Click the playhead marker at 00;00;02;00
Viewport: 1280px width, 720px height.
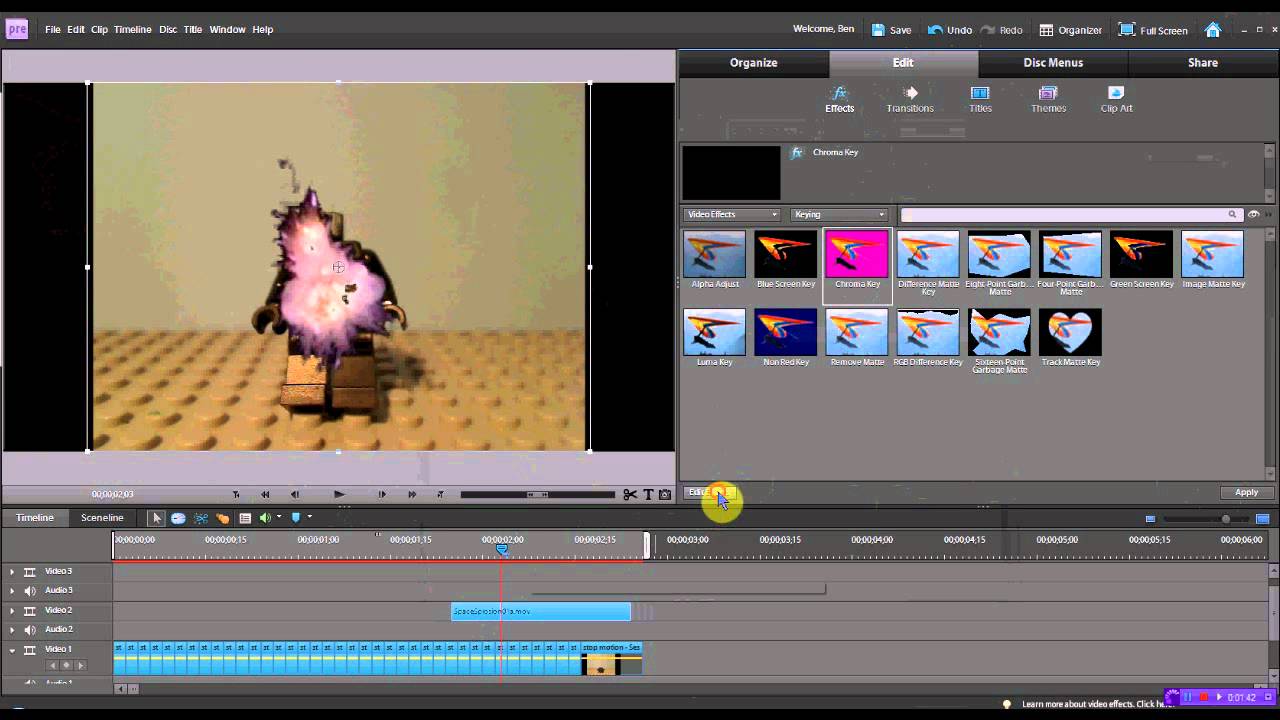[502, 548]
